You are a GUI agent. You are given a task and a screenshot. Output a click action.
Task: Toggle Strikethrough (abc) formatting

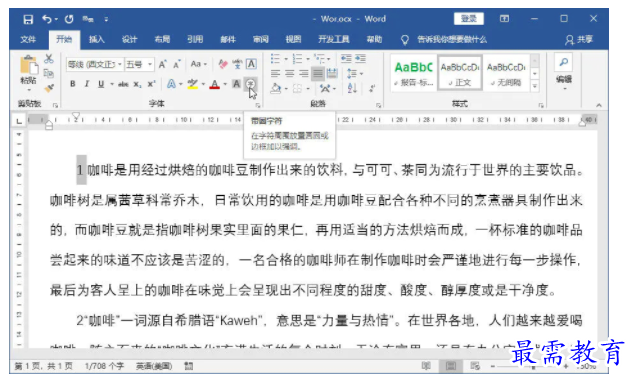coord(123,84)
